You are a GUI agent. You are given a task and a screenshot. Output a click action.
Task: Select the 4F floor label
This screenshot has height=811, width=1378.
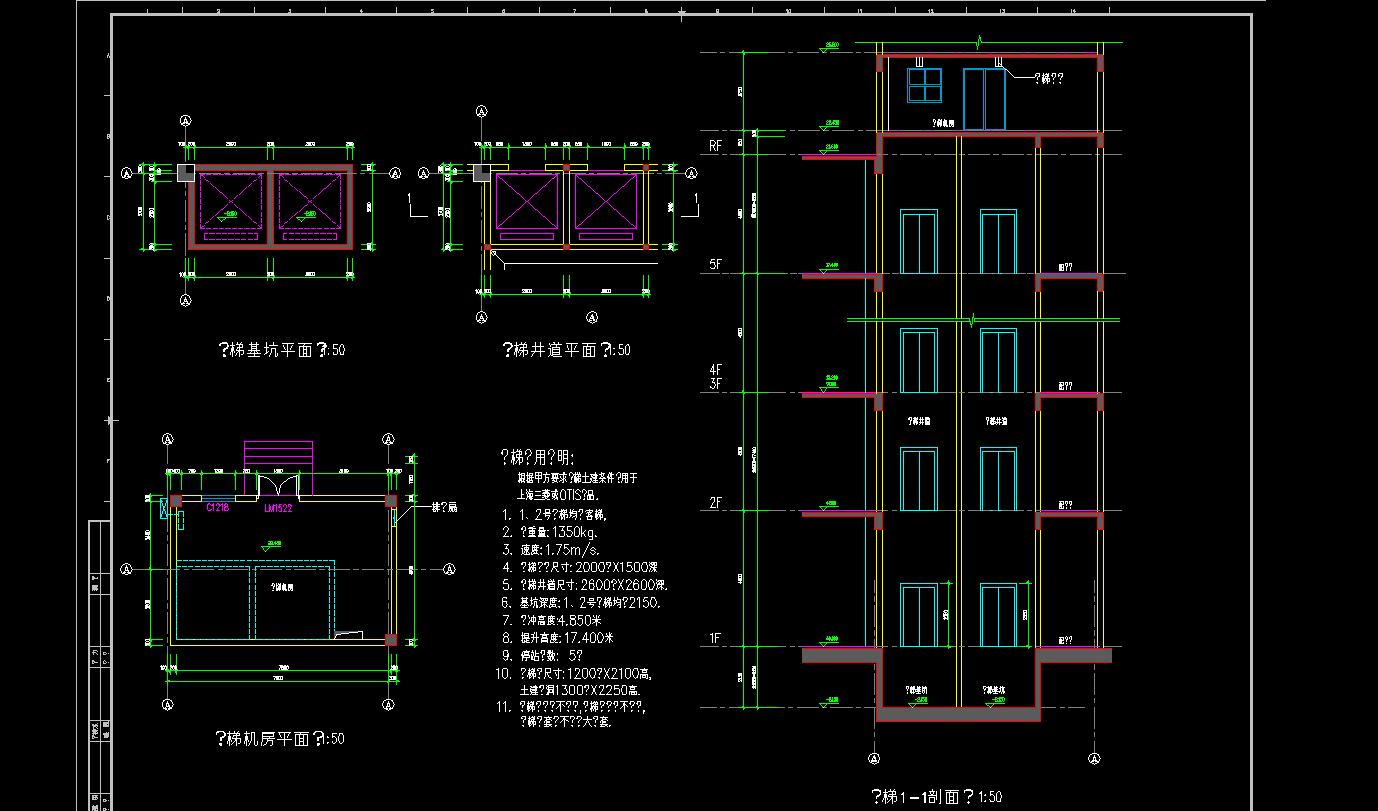[x=715, y=370]
